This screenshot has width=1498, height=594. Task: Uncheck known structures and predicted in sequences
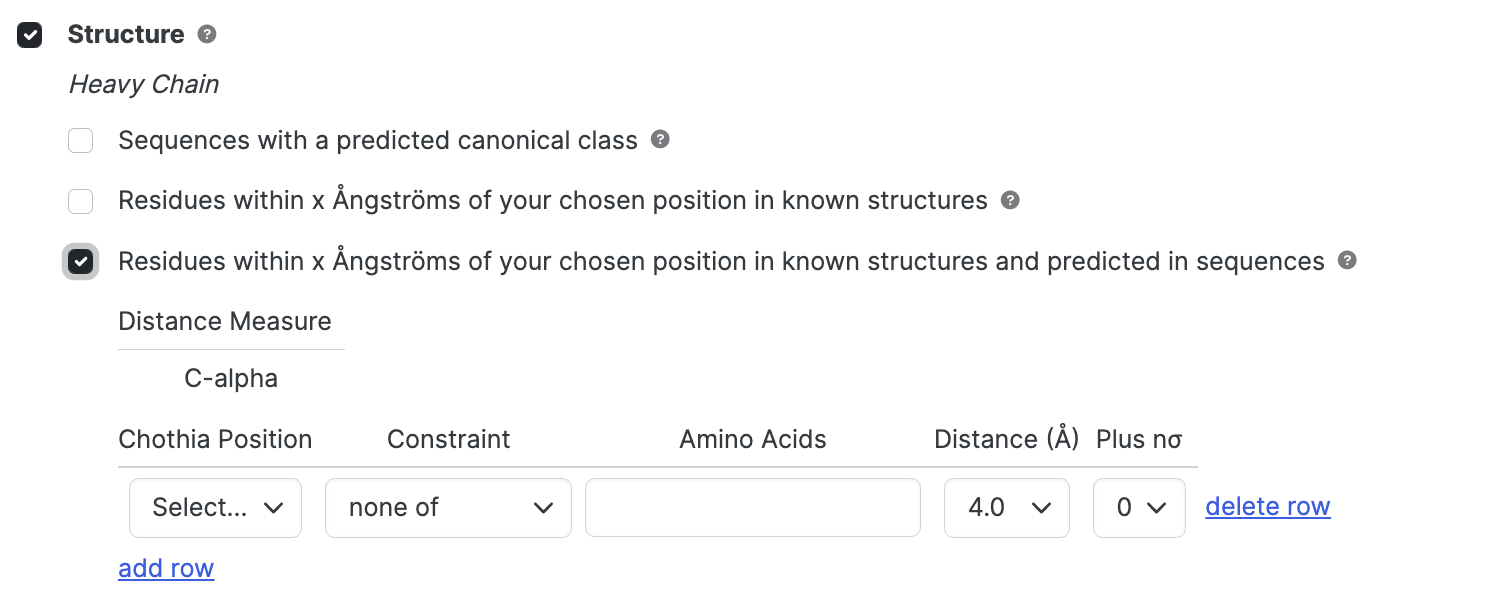[x=81, y=261]
